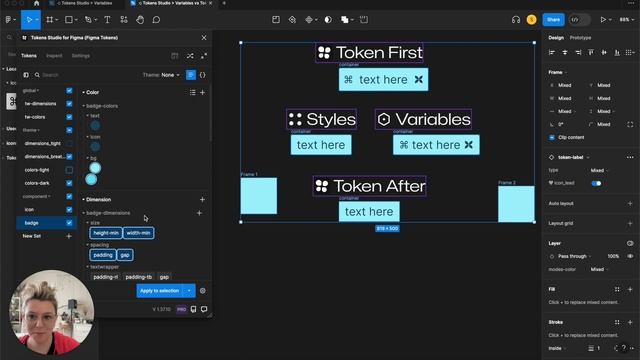
Task: Select the Pen tool
Action: [88, 20]
